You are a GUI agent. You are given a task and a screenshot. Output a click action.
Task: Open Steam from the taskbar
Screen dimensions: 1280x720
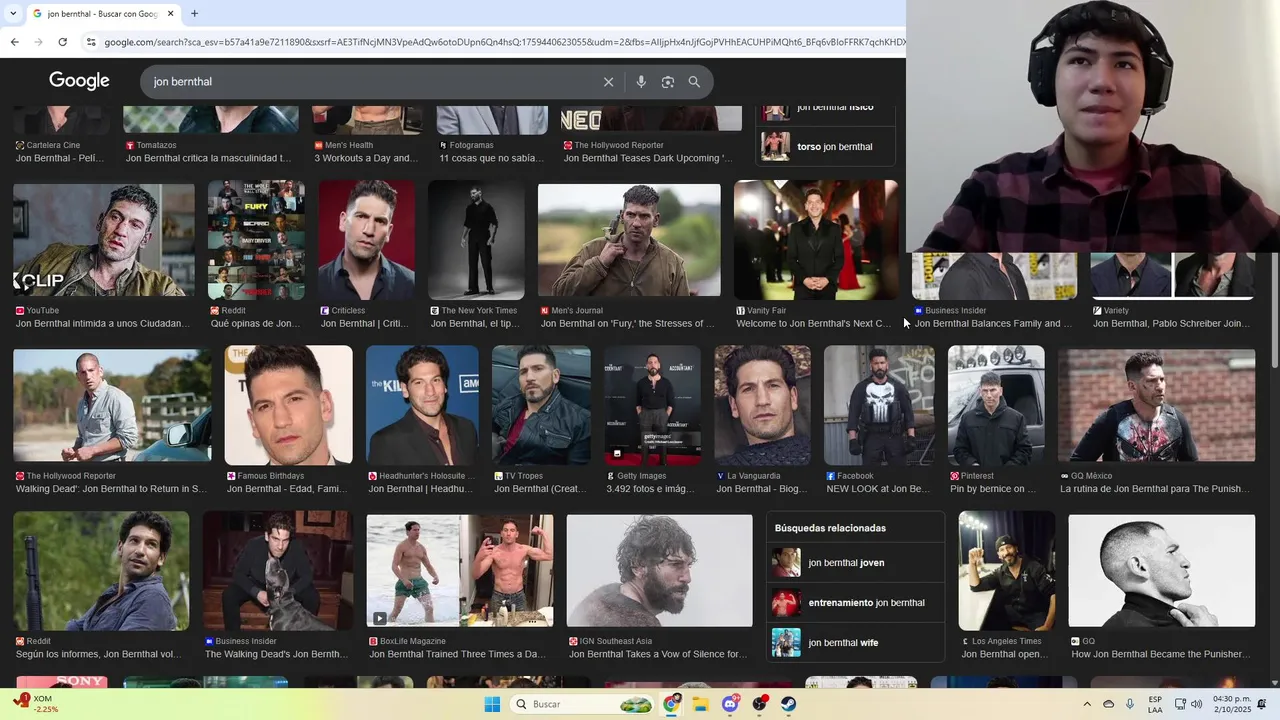[789, 704]
